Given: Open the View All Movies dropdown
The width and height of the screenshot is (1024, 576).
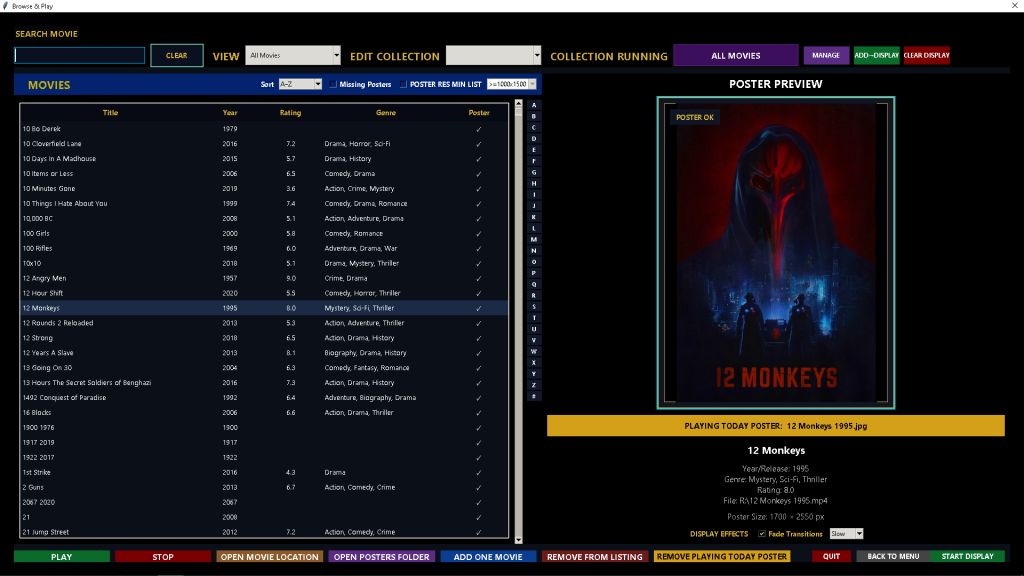Looking at the screenshot, I should [293, 56].
